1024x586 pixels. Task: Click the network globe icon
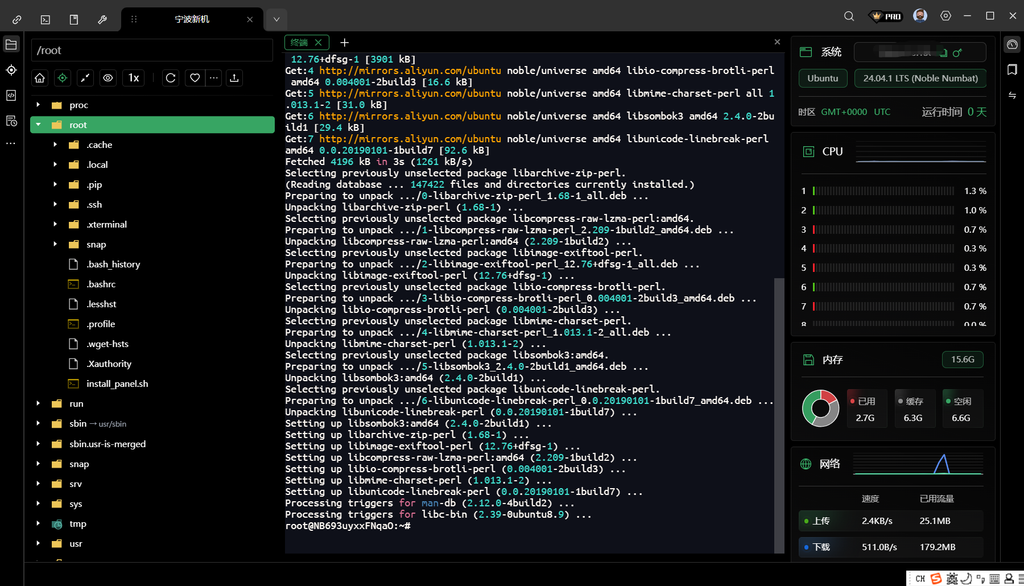pos(806,464)
